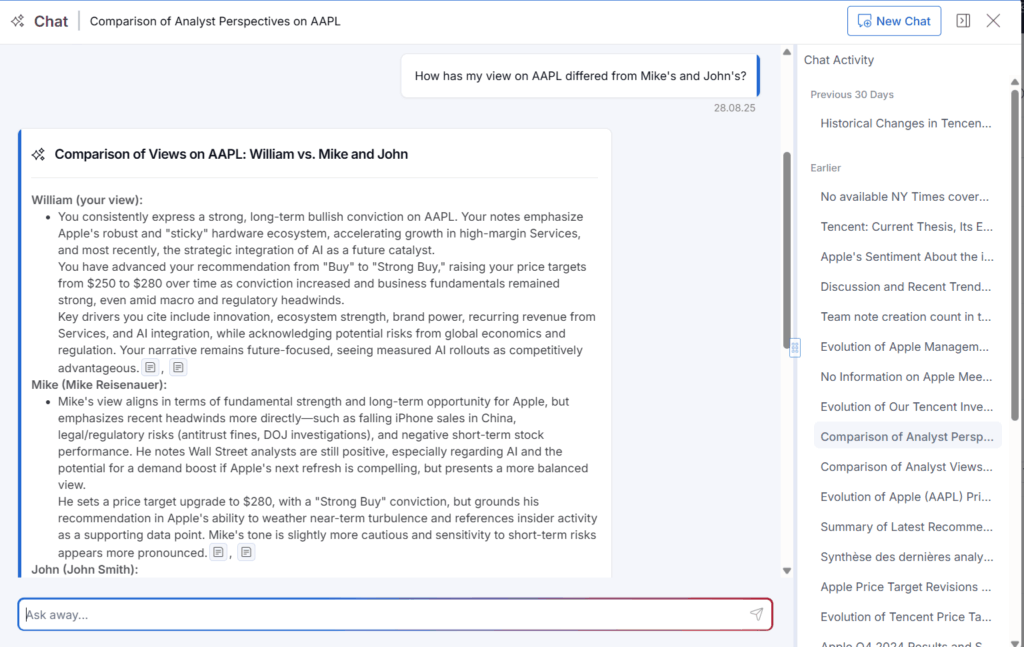Open 'Synthèse des dernières analy...' chat
This screenshot has width=1024, height=647.
905,557
